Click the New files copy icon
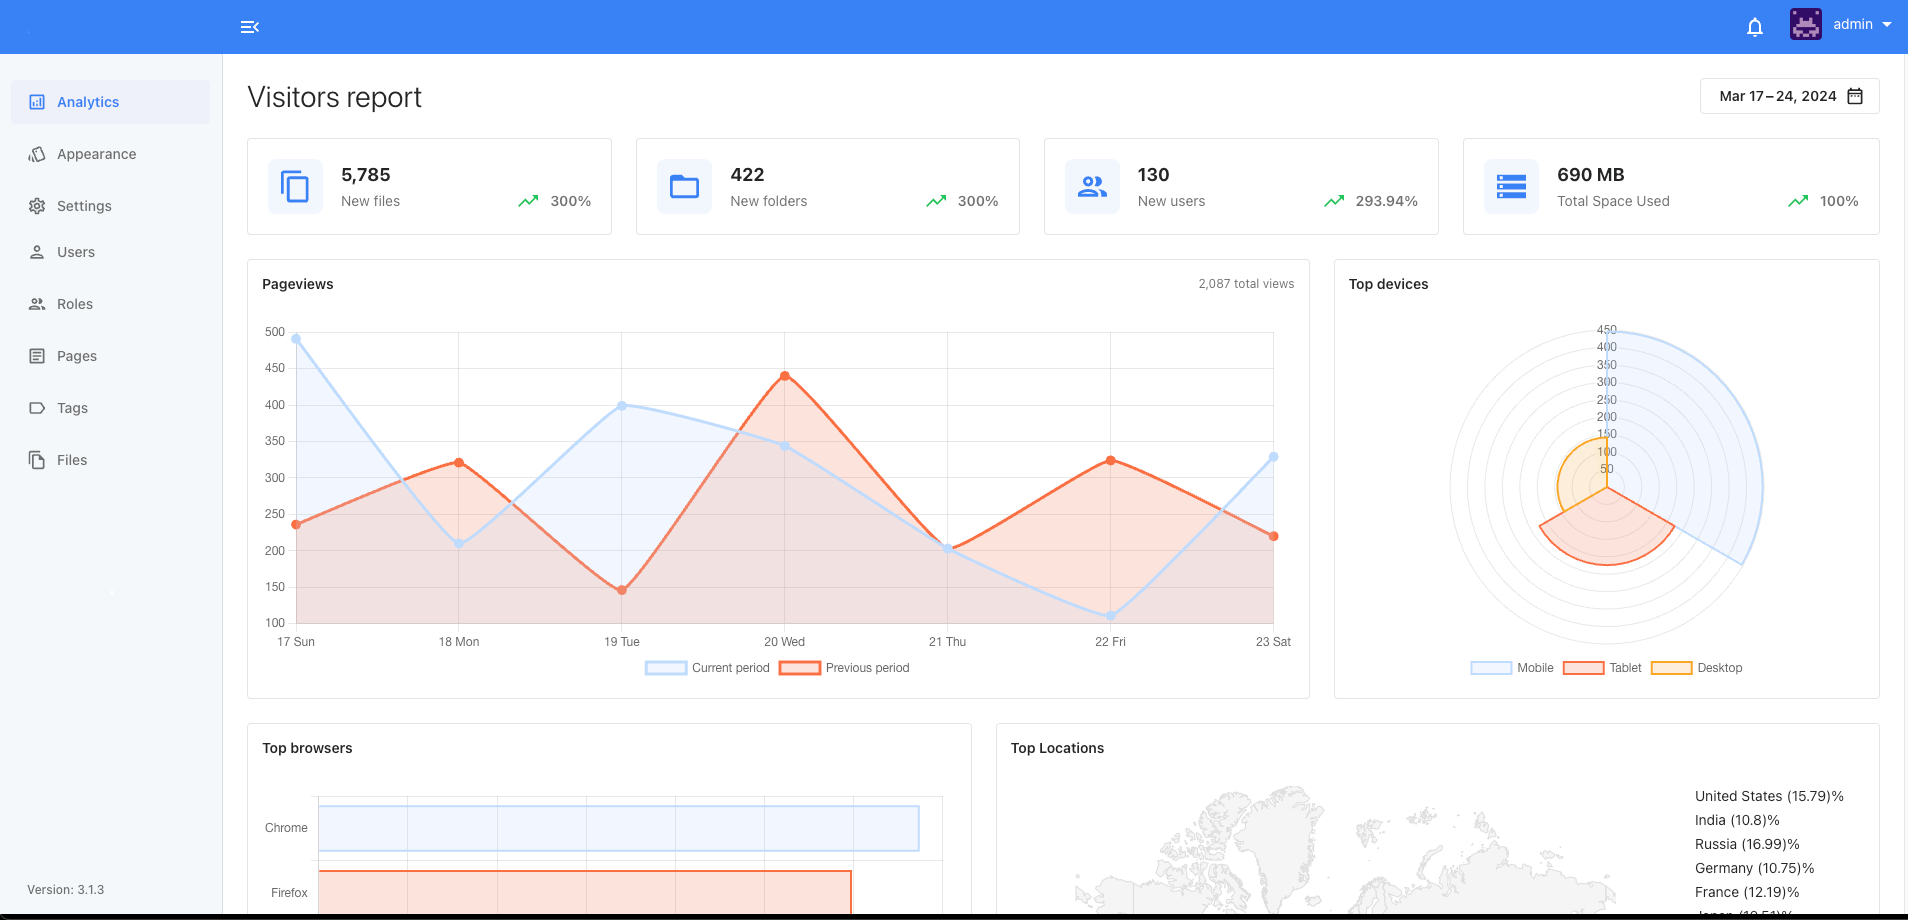 point(295,187)
